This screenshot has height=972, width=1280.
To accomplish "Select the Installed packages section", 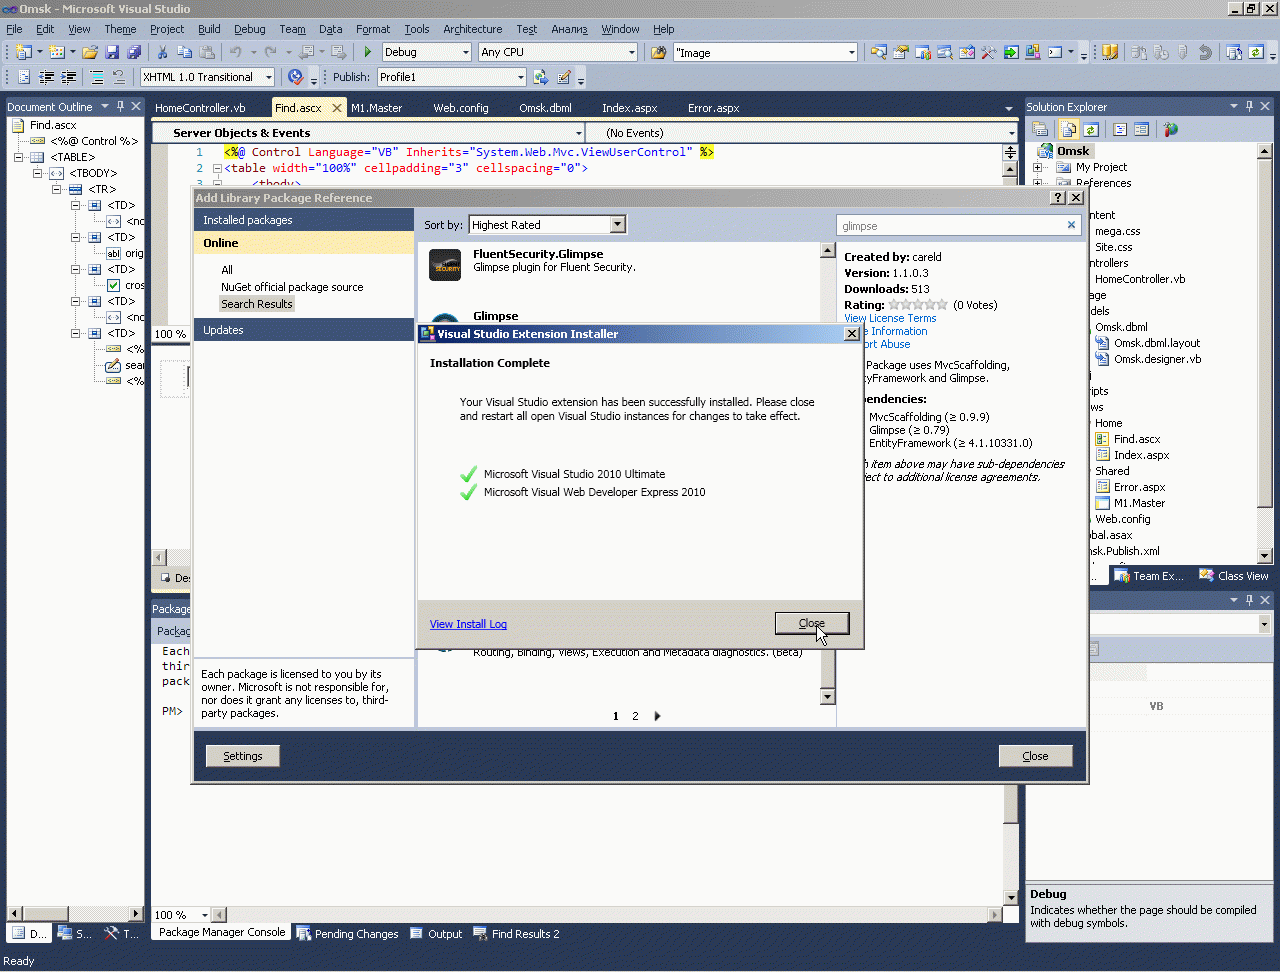I will pos(304,220).
